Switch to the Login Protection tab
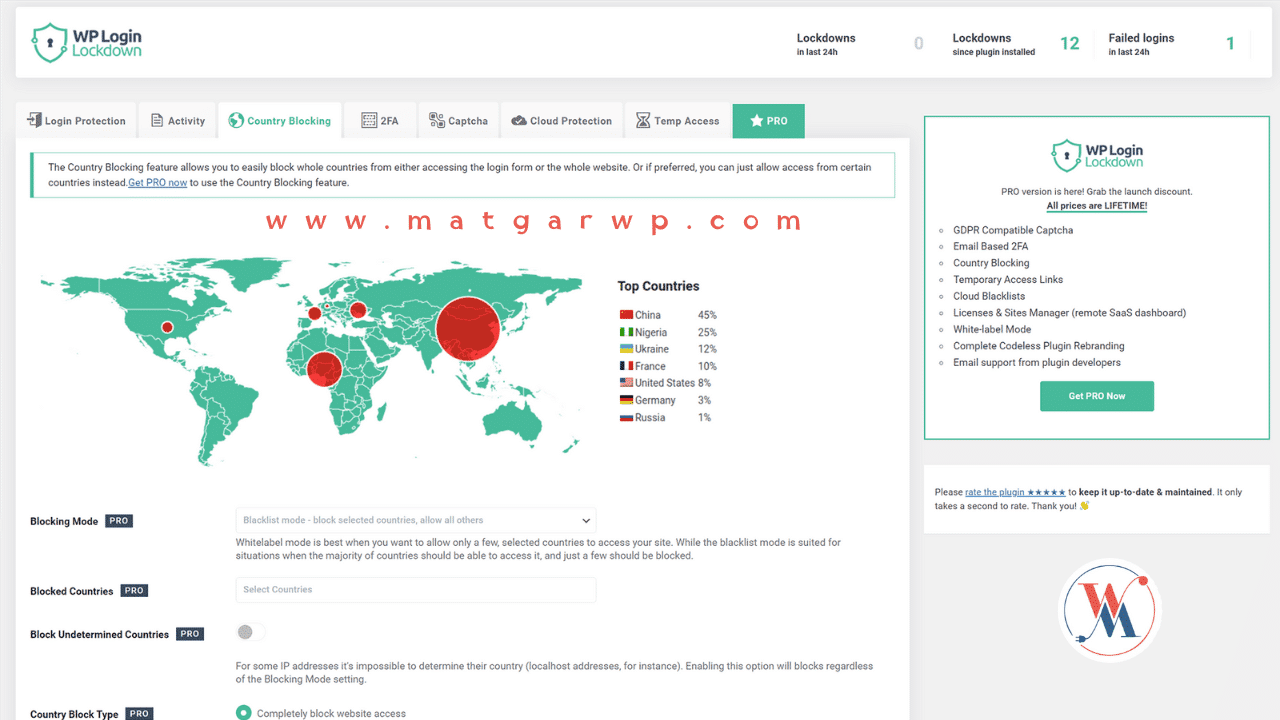1280x720 pixels. 76,121
